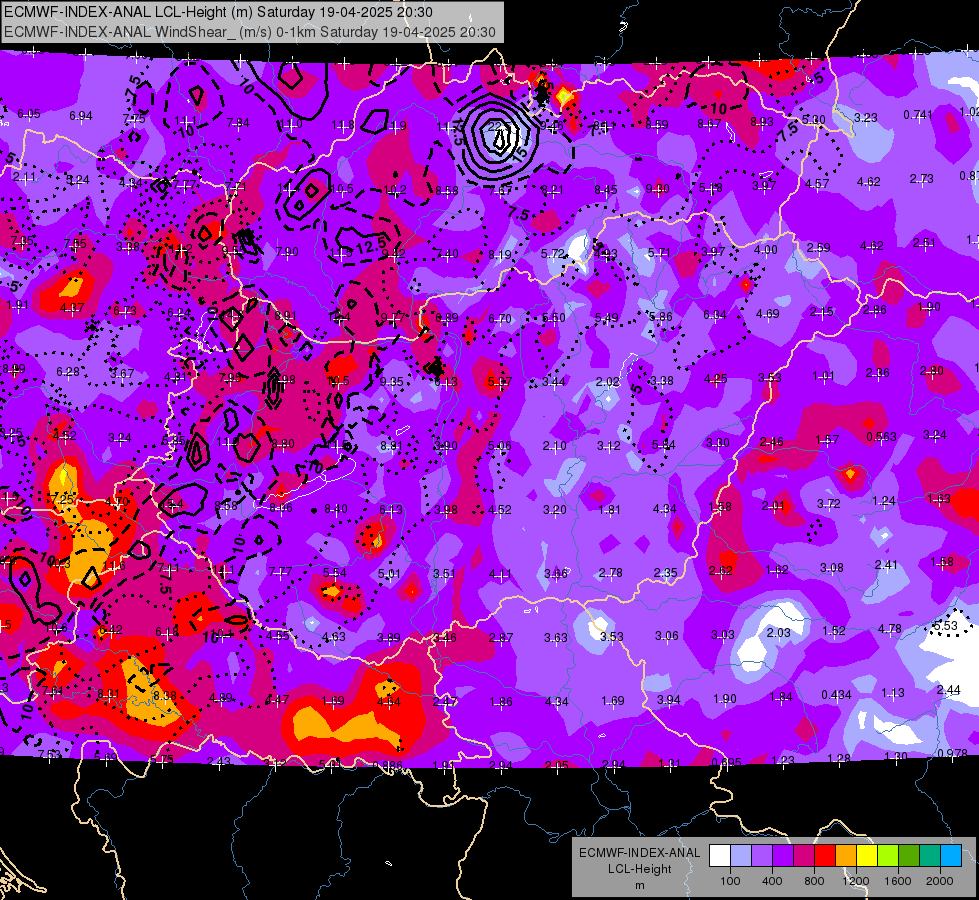Click the '2000' legend scale label
979x900 pixels.
pyautogui.click(x=940, y=881)
